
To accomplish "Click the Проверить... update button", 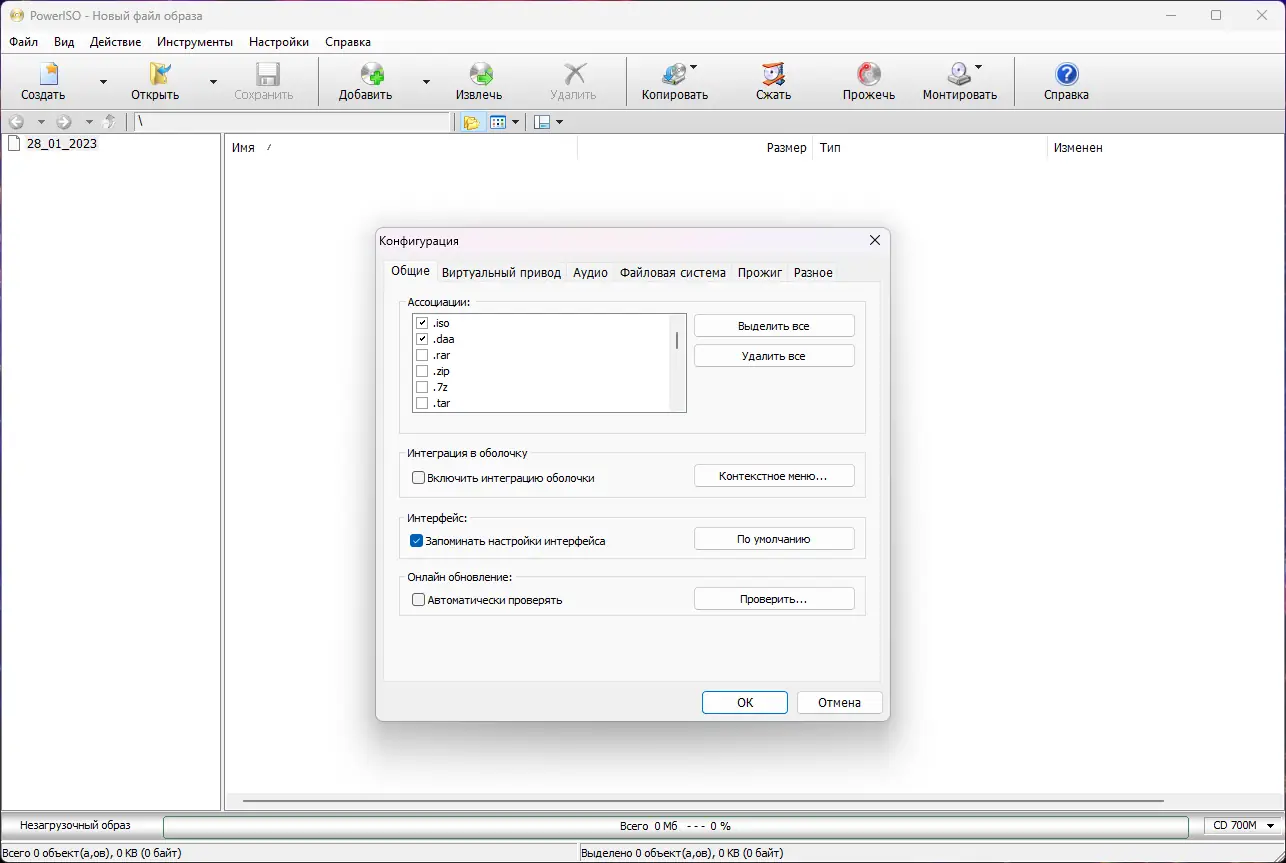I will [x=774, y=599].
